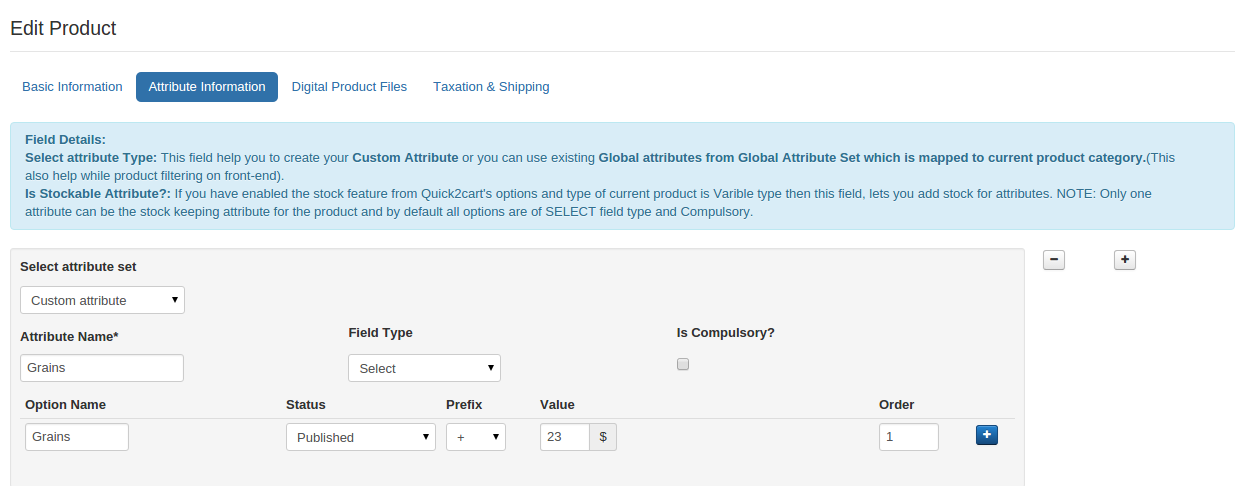Click the dollar currency addon next to Value
The image size is (1245, 486).
pos(603,437)
